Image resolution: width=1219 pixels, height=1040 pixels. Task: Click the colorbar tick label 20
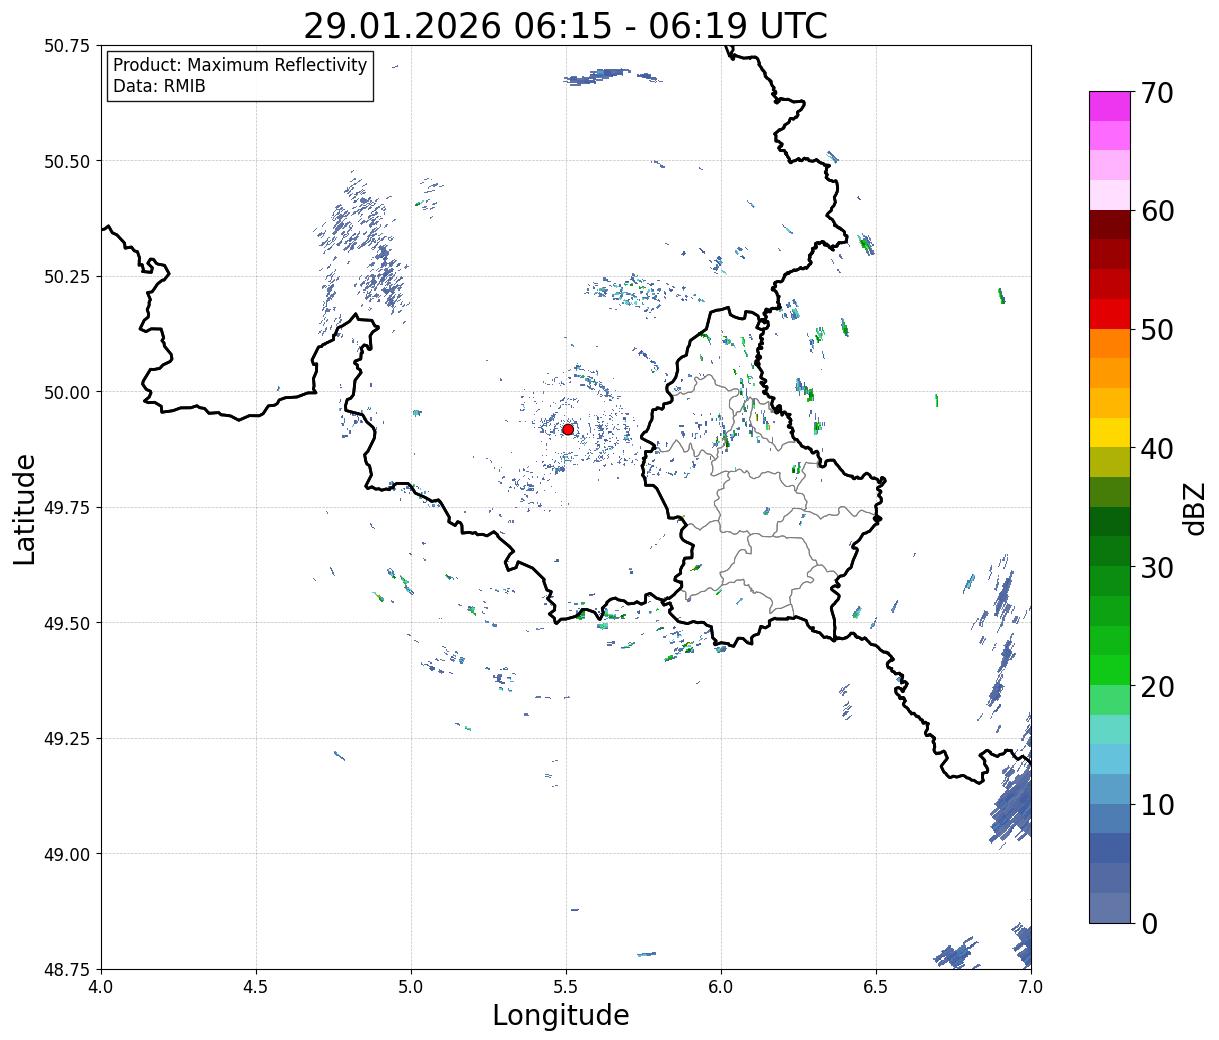(1157, 686)
